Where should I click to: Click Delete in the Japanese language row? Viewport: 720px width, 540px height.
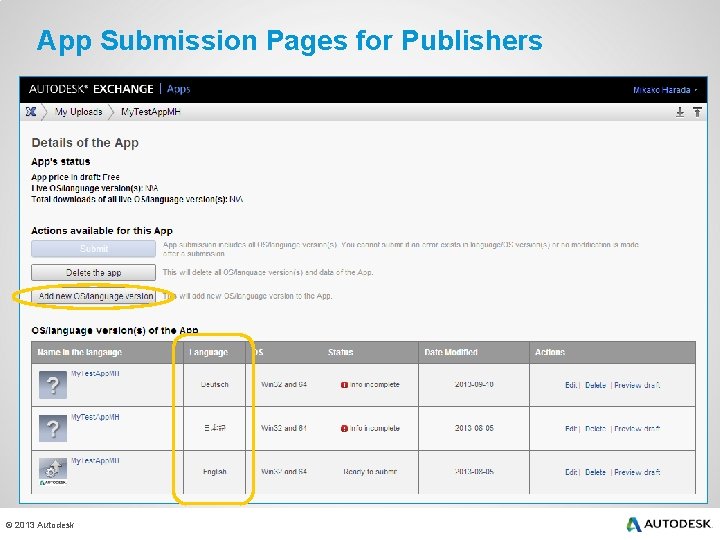click(596, 428)
